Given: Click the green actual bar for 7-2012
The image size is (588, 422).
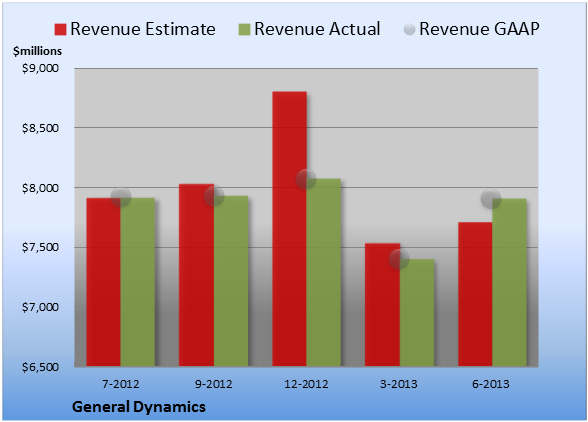Looking at the screenshot, I should click(x=138, y=282).
